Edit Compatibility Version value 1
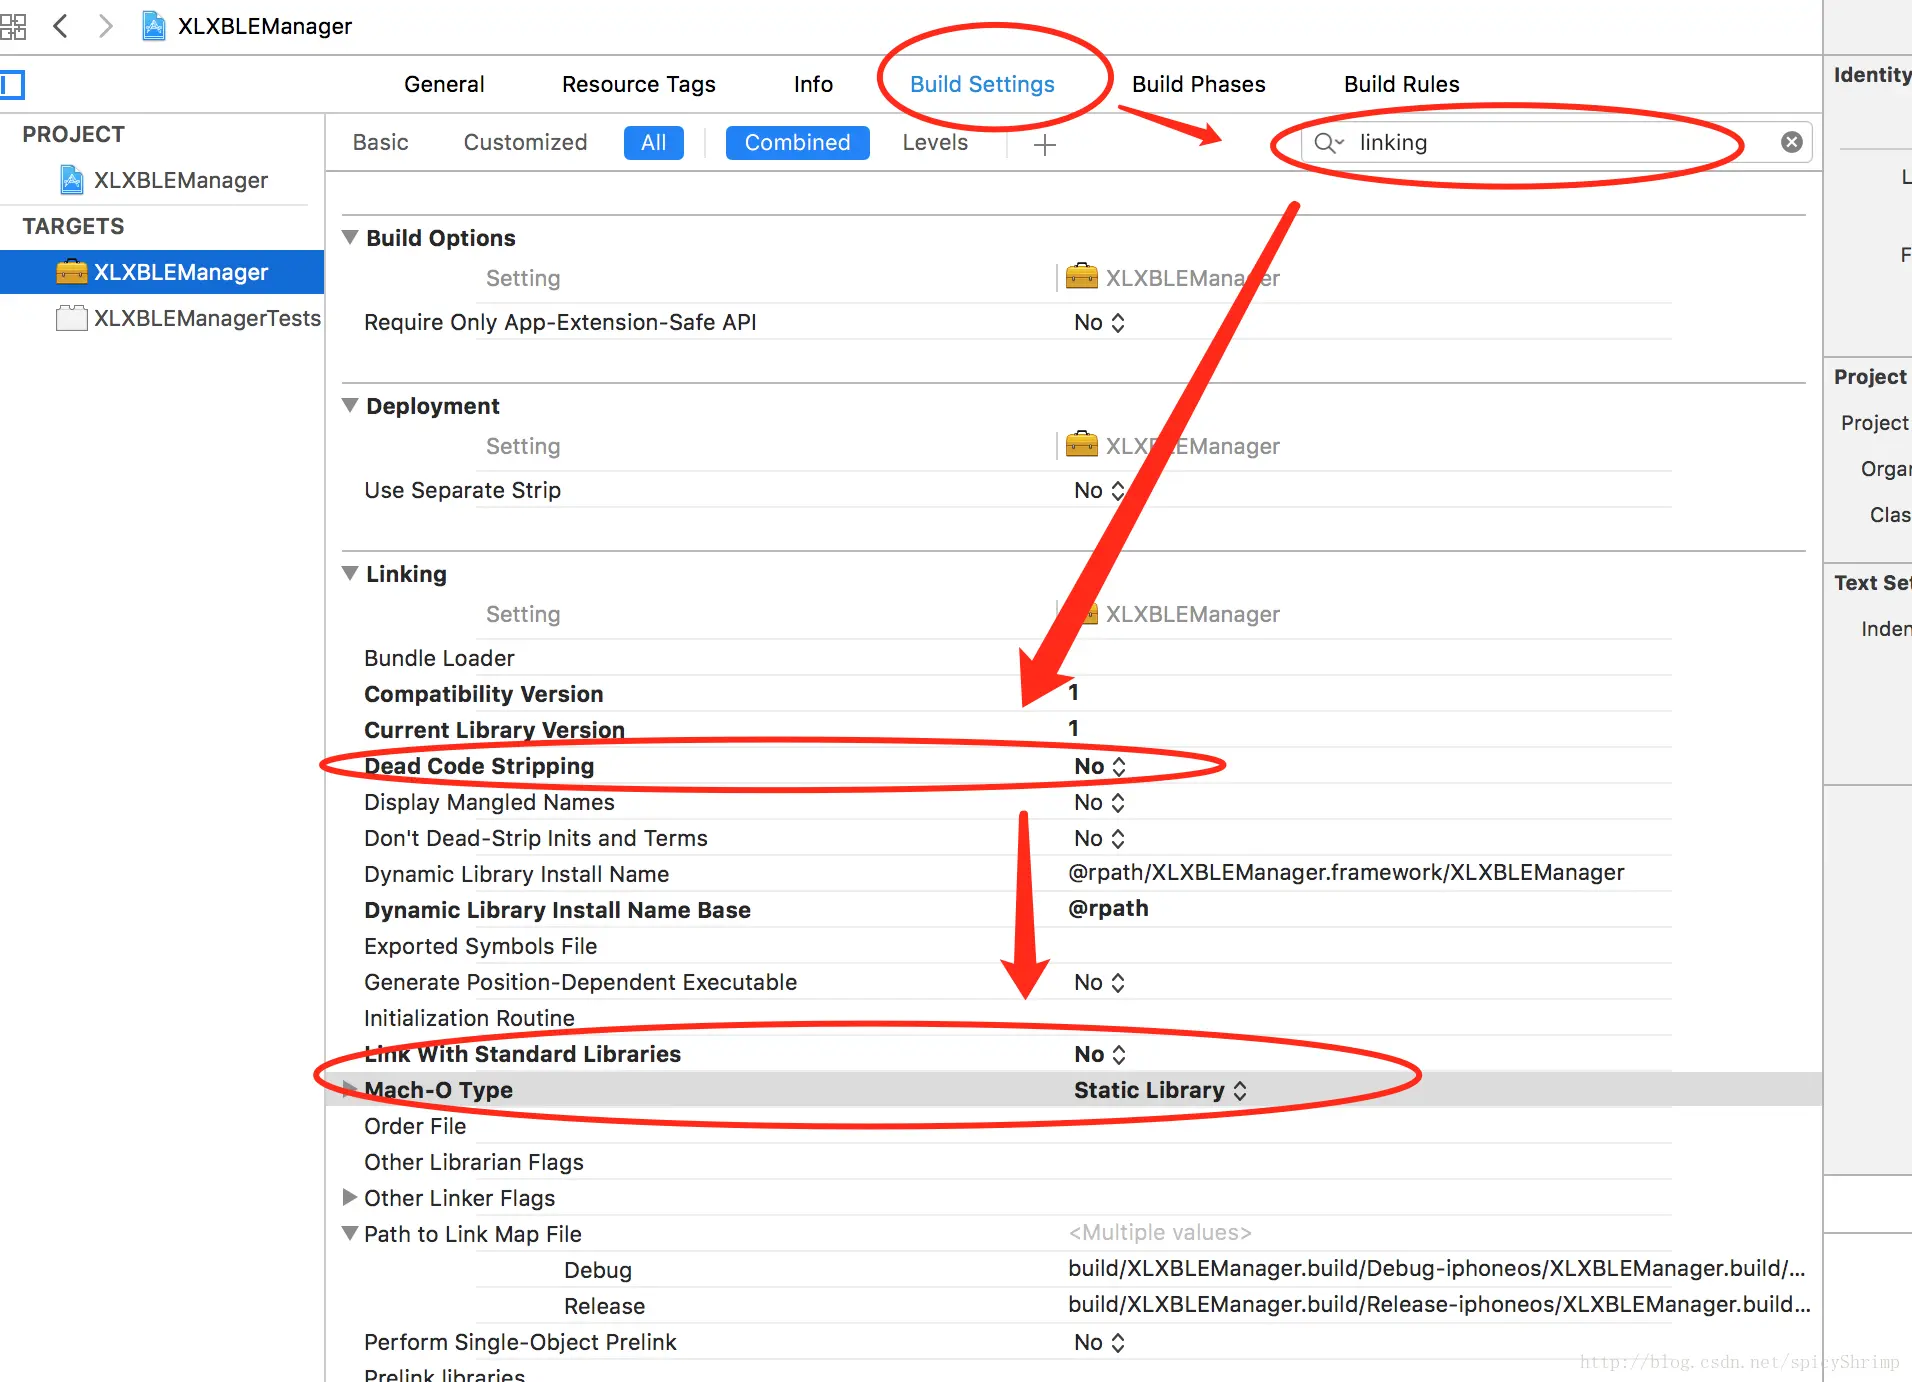The height and width of the screenshot is (1382, 1912). 1073,692
